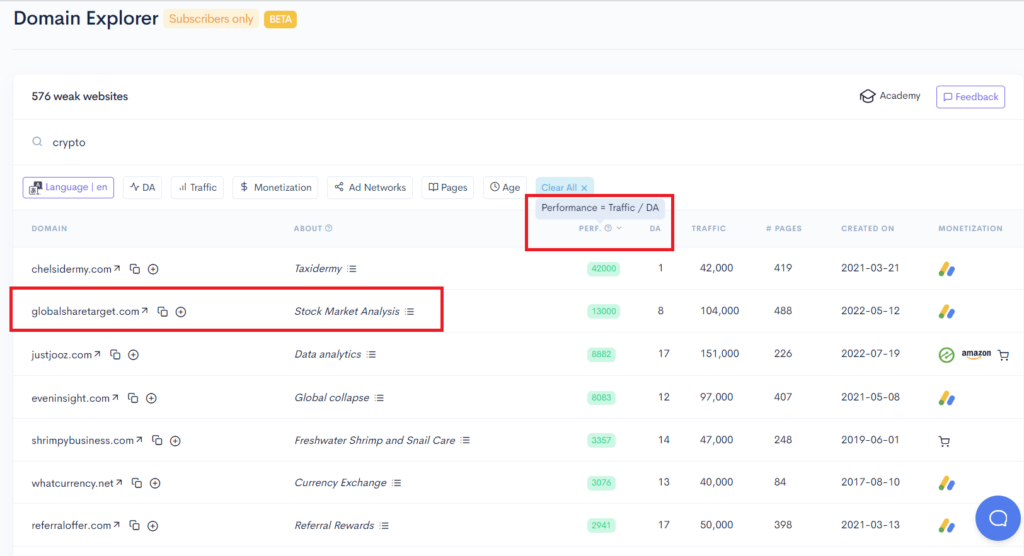The width and height of the screenshot is (1024, 556).
Task: Add referraloffer.com with plus icon
Action: 152,526
